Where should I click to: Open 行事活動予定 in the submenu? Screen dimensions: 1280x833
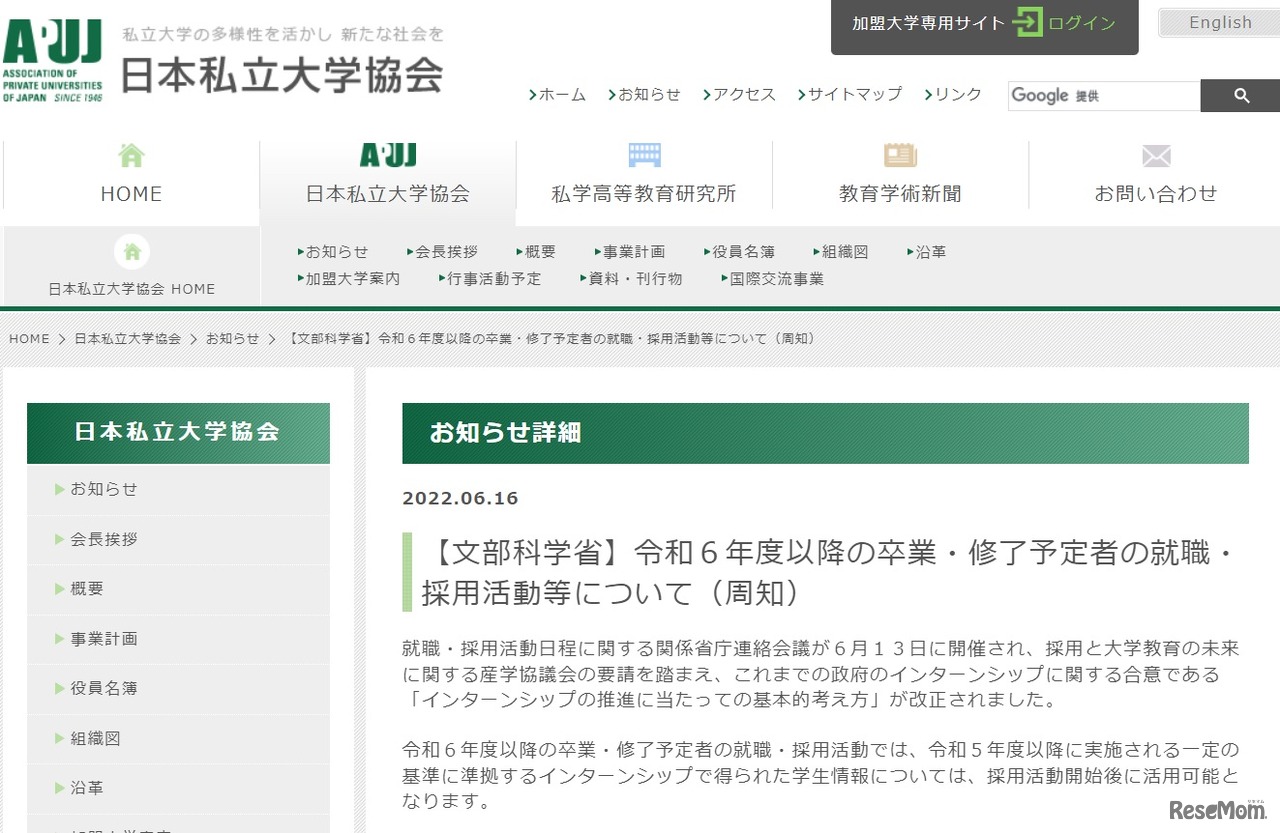pos(490,279)
